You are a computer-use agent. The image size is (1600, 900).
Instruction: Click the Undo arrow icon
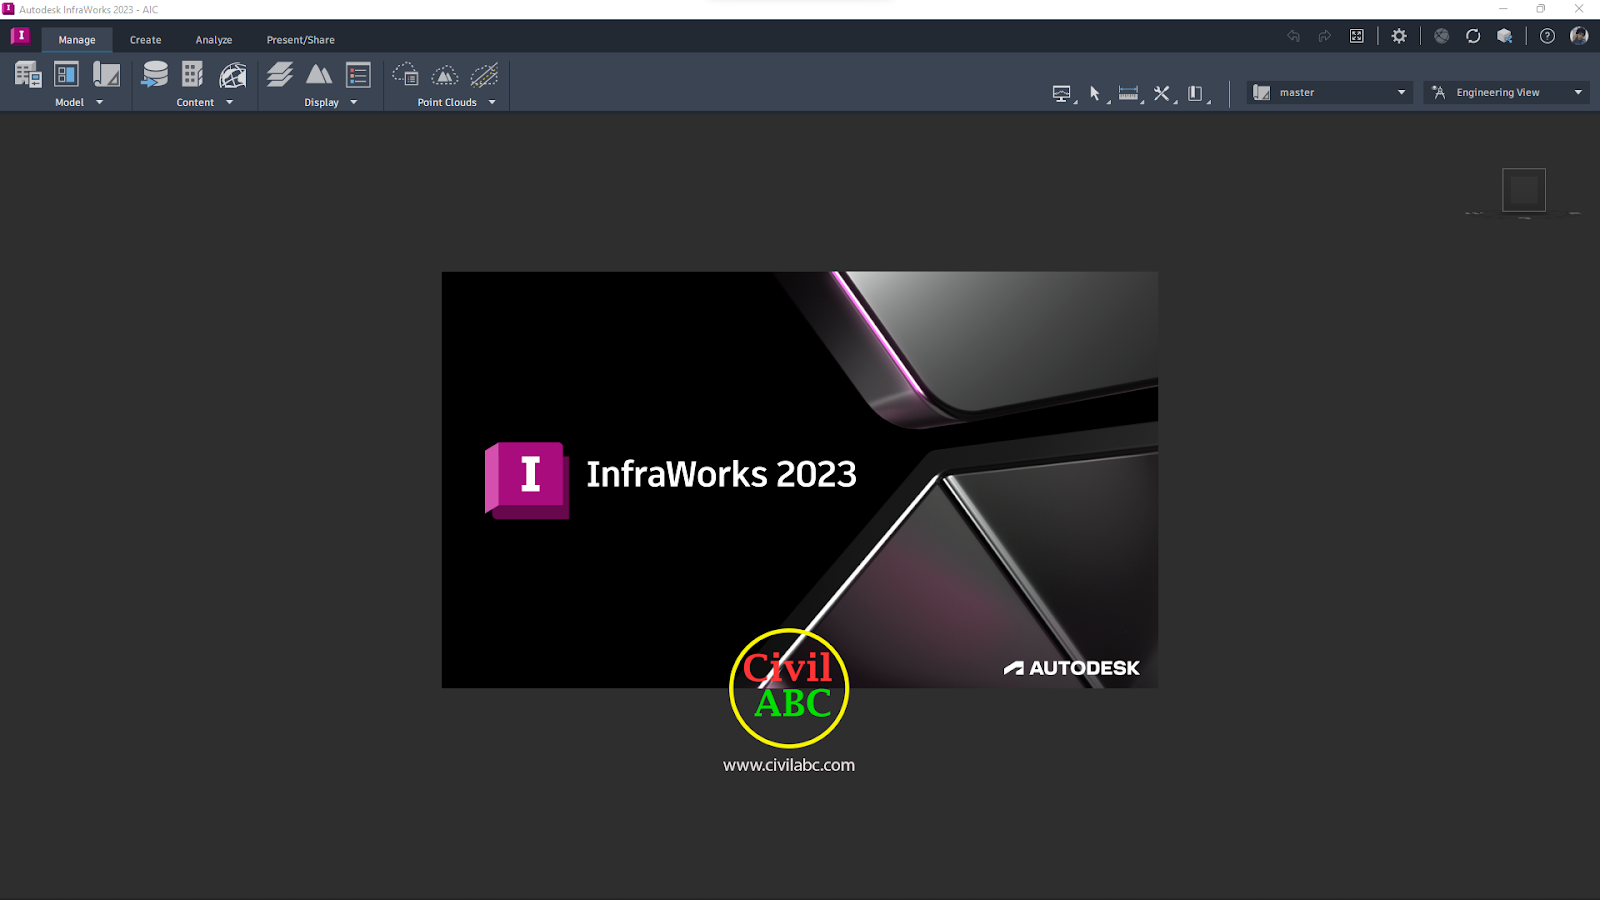(1293, 36)
